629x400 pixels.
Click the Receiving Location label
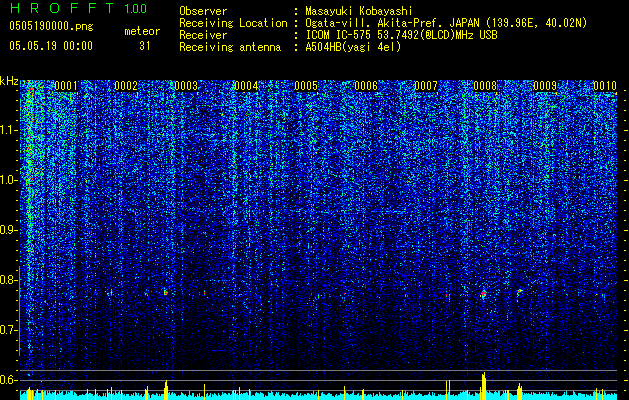click(x=233, y=23)
